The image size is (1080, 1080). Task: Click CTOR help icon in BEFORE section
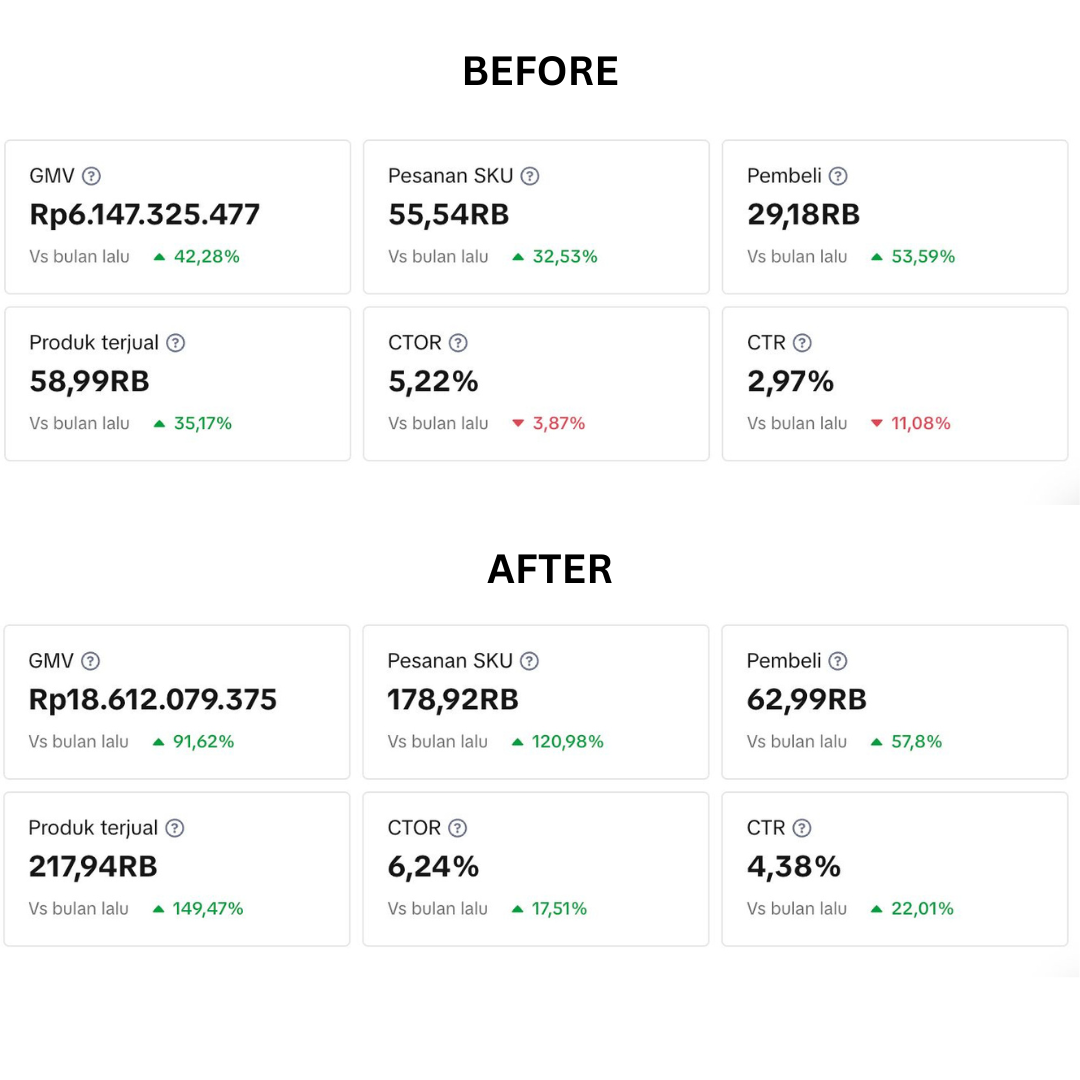click(x=458, y=343)
